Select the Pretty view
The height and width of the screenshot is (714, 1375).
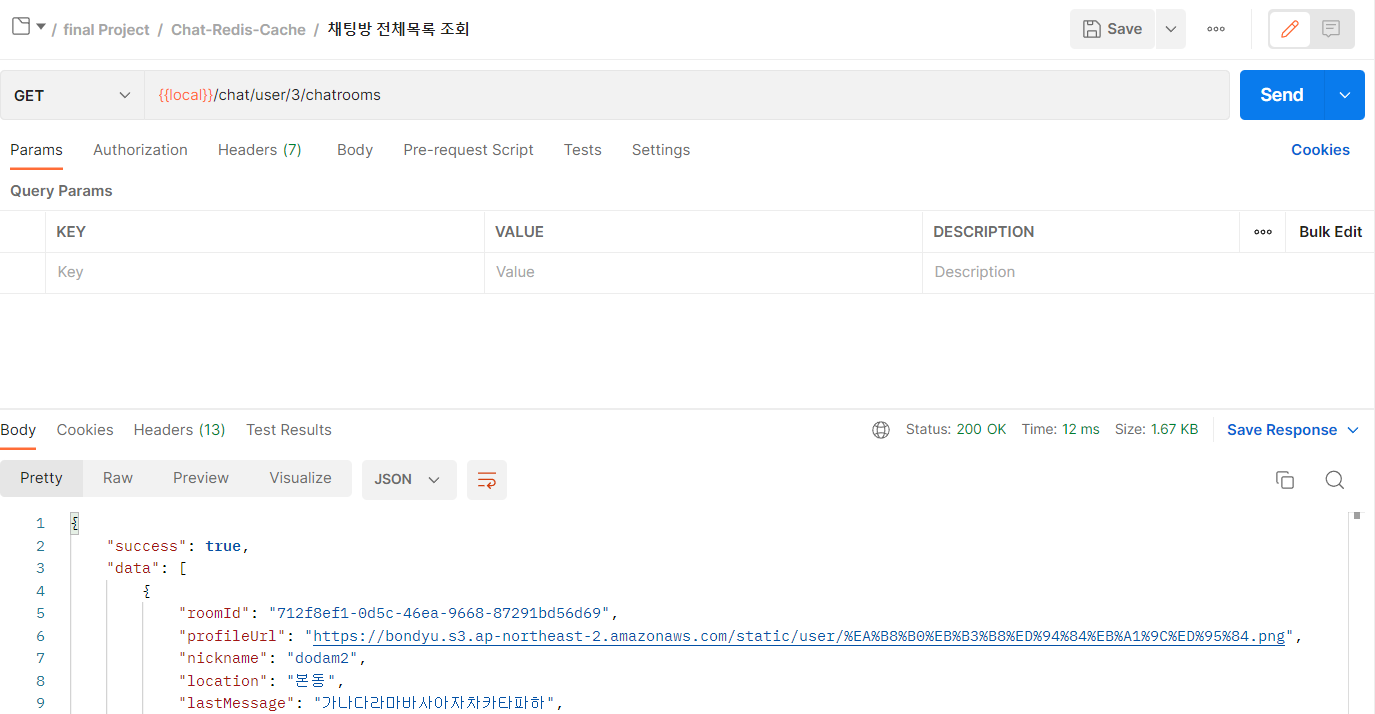pyautogui.click(x=41, y=478)
